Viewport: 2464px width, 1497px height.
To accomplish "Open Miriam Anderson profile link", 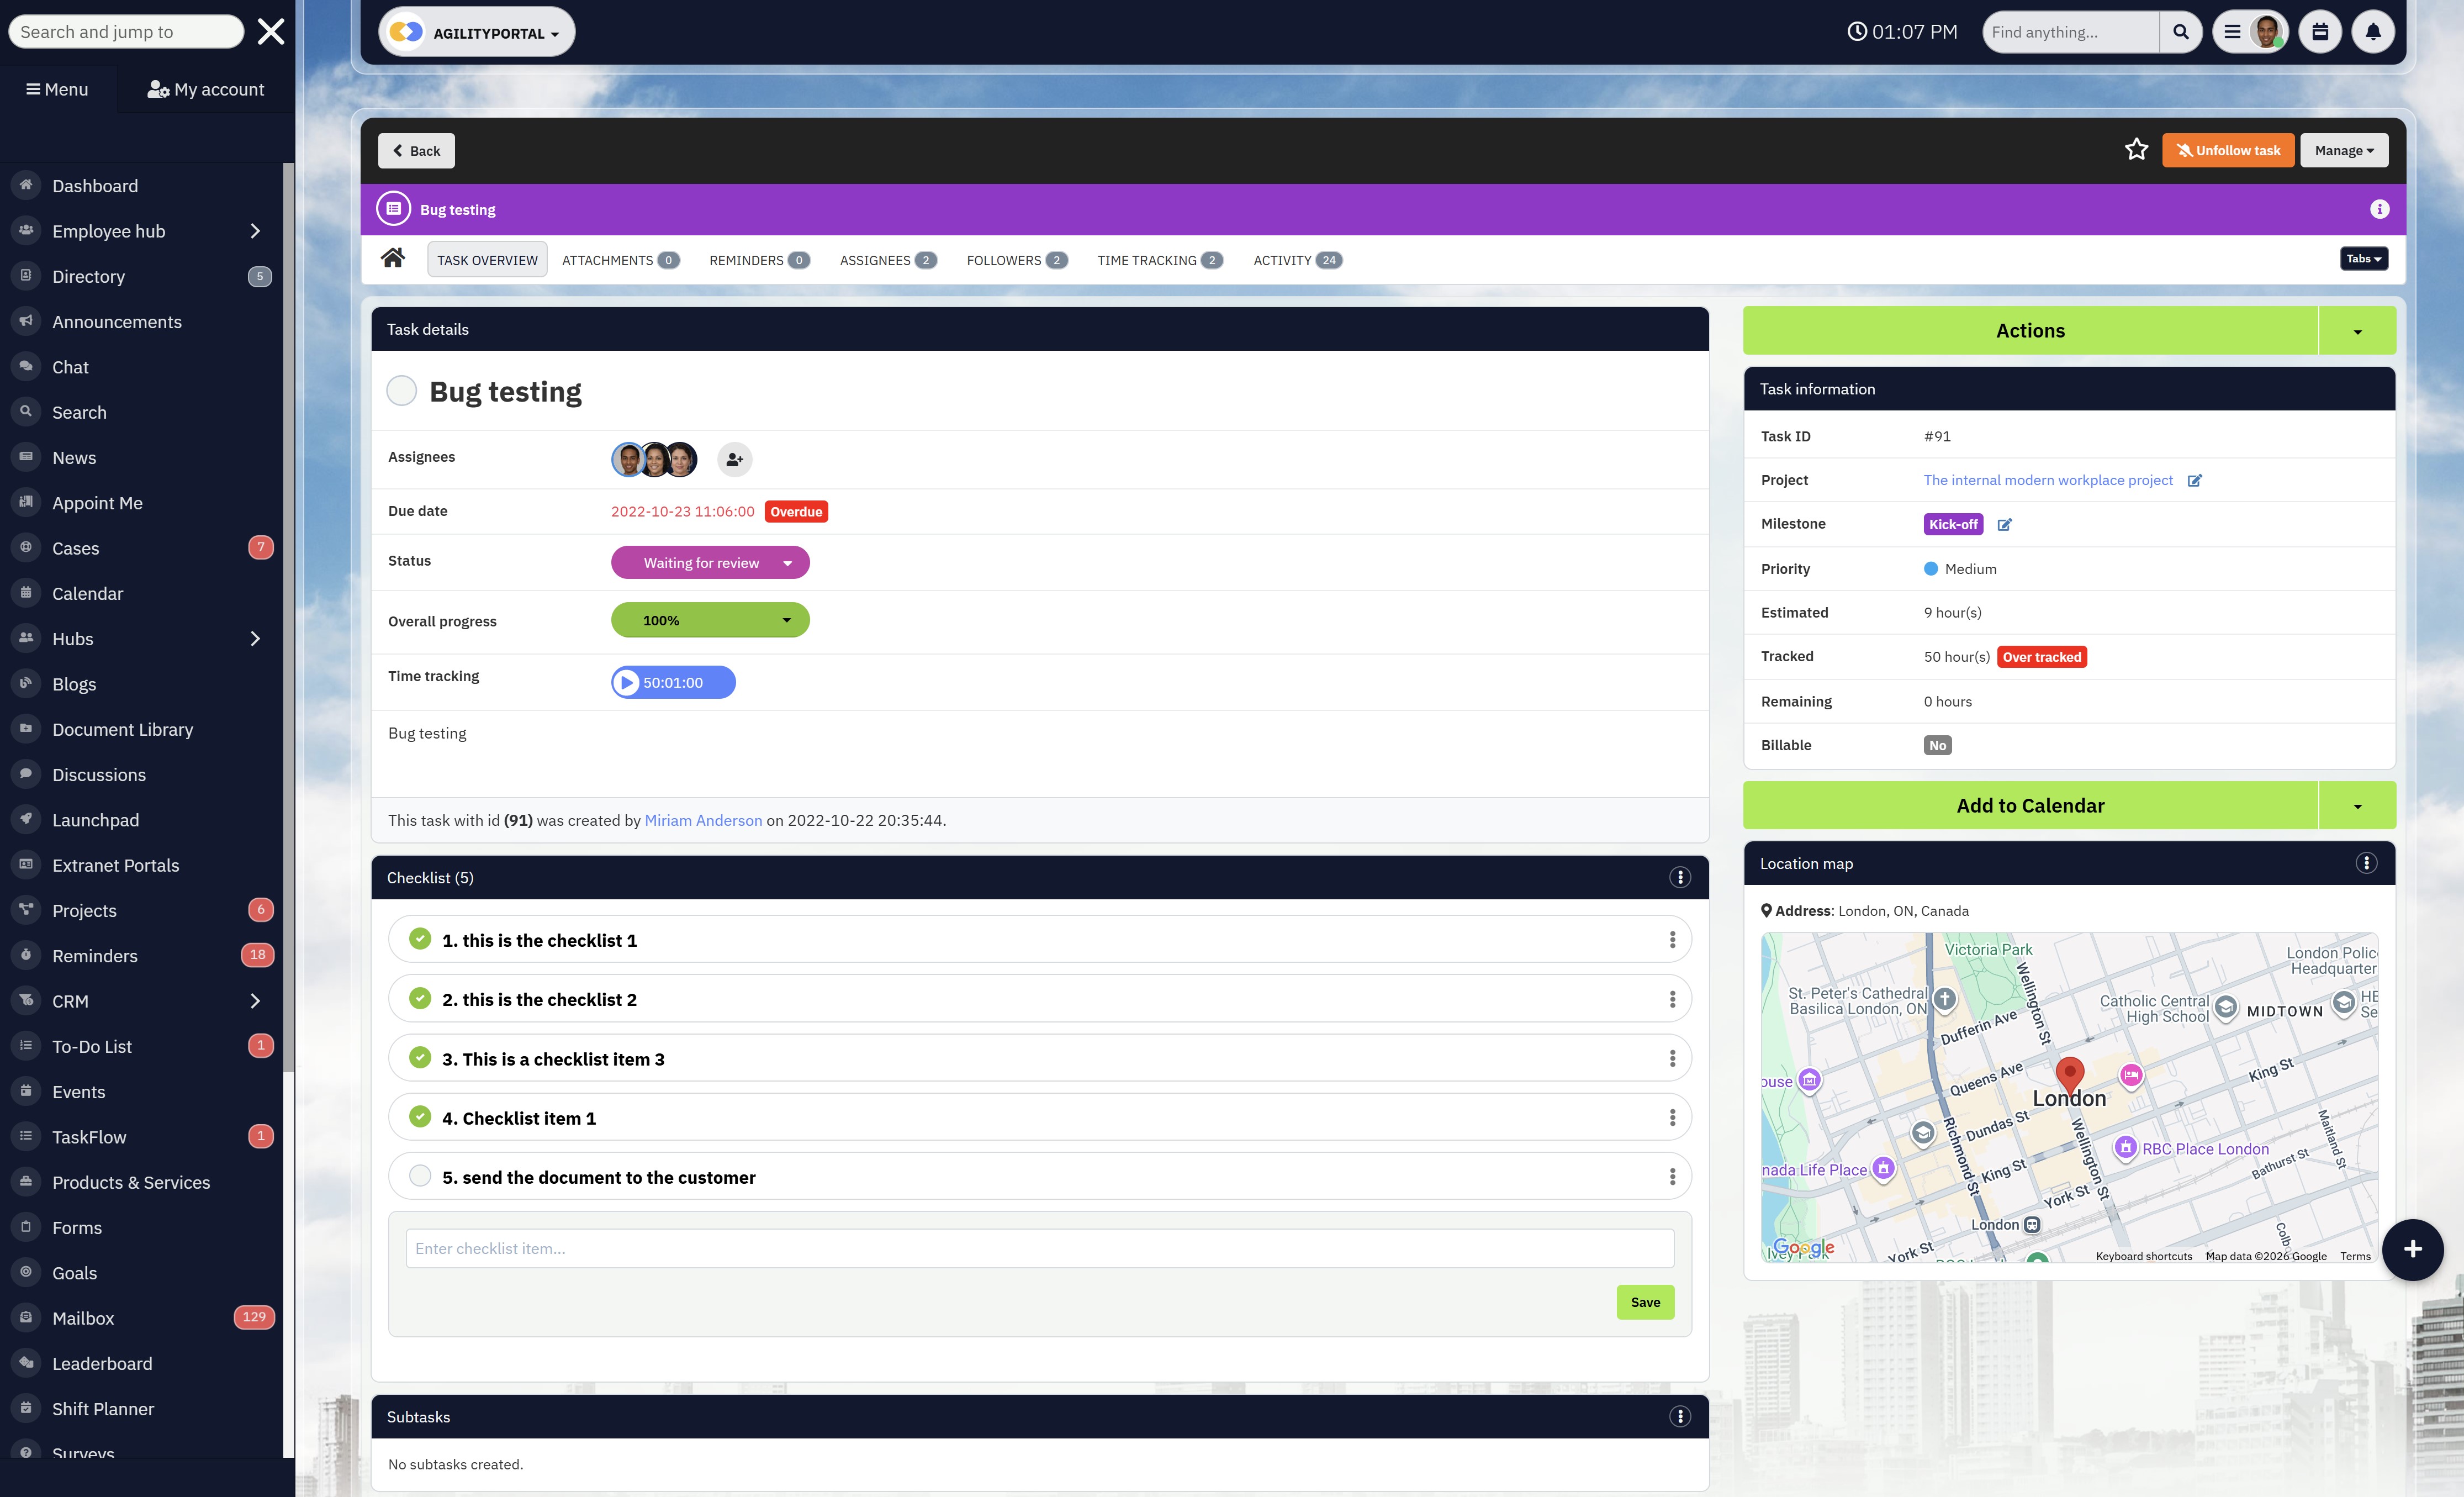I will coord(703,820).
